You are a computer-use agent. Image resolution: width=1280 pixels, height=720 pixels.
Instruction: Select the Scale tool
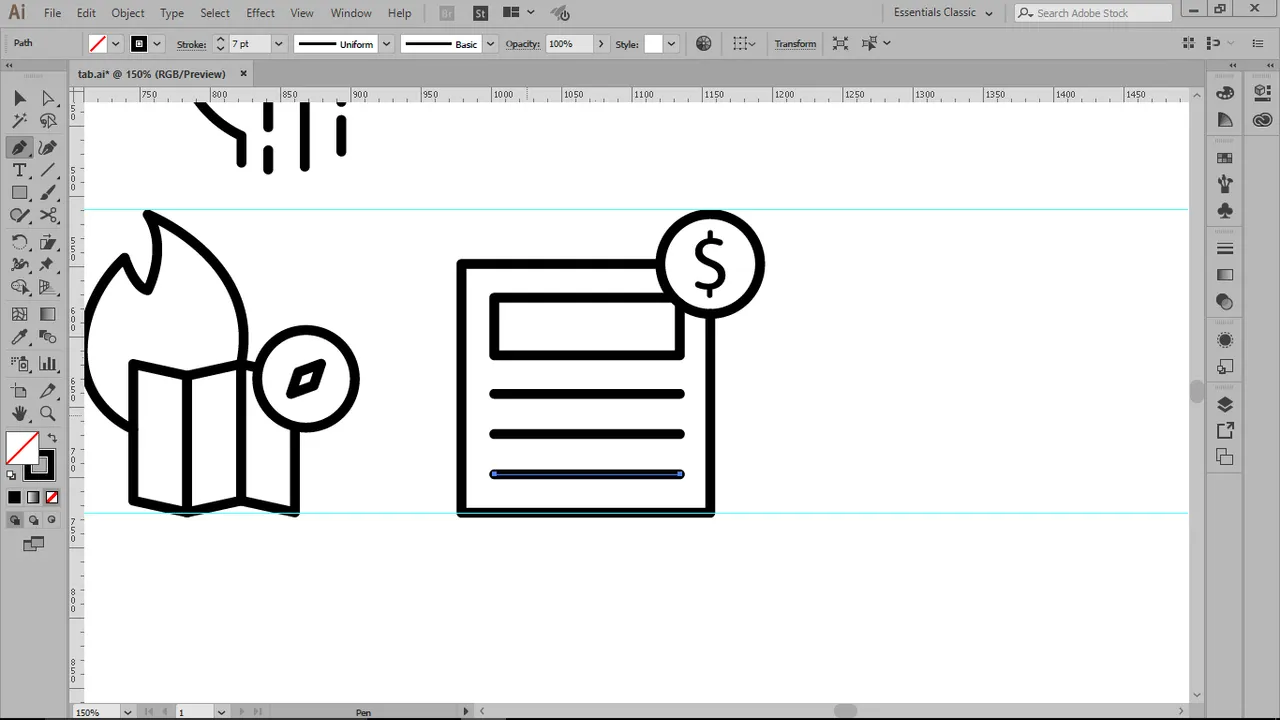pos(47,242)
